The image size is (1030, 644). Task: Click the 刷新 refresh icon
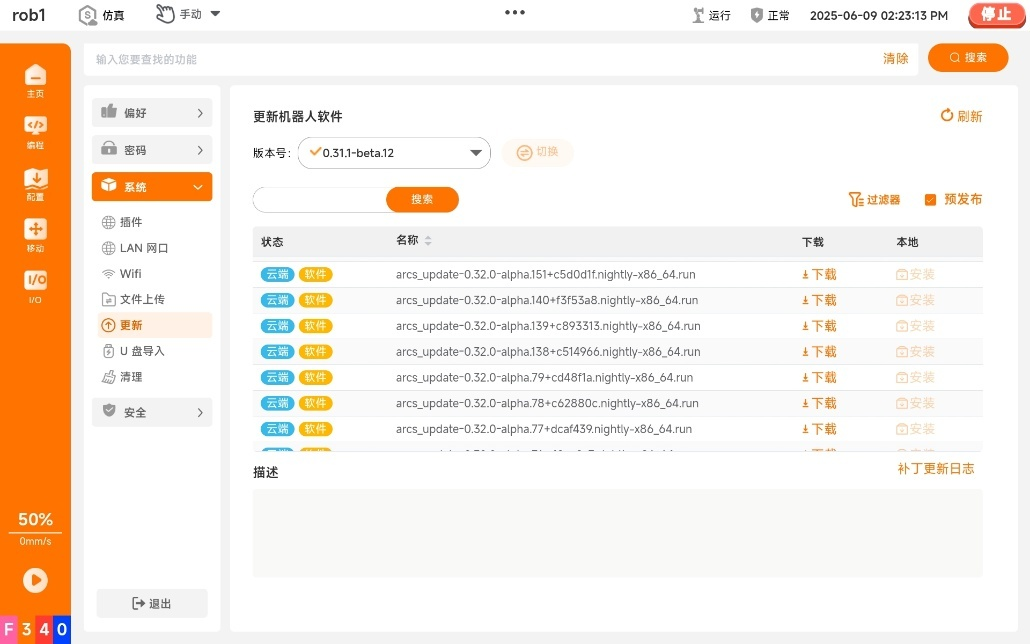pyautogui.click(x=947, y=116)
